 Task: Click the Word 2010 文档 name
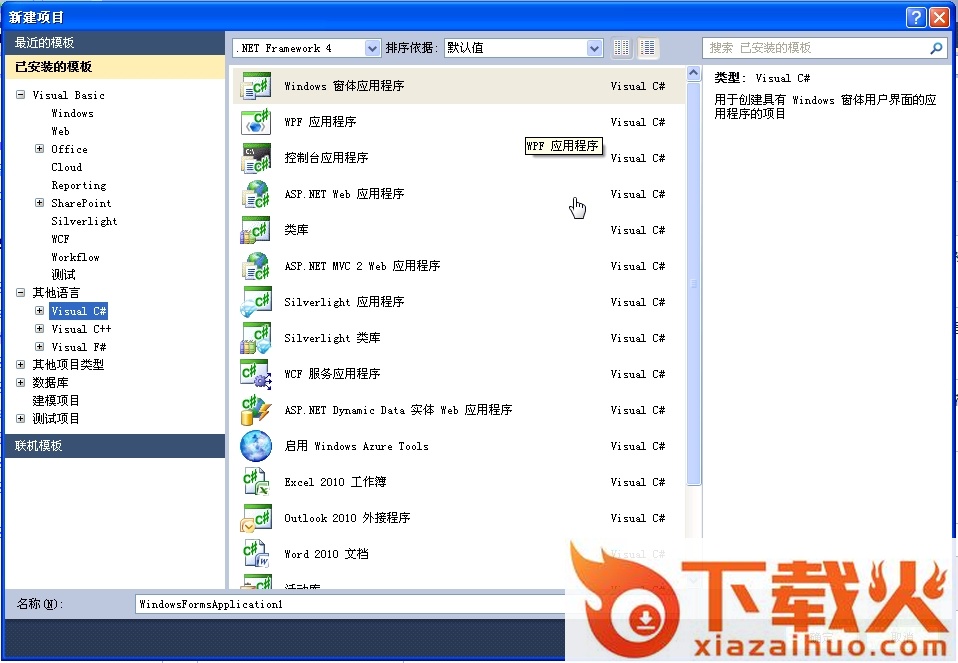(326, 554)
